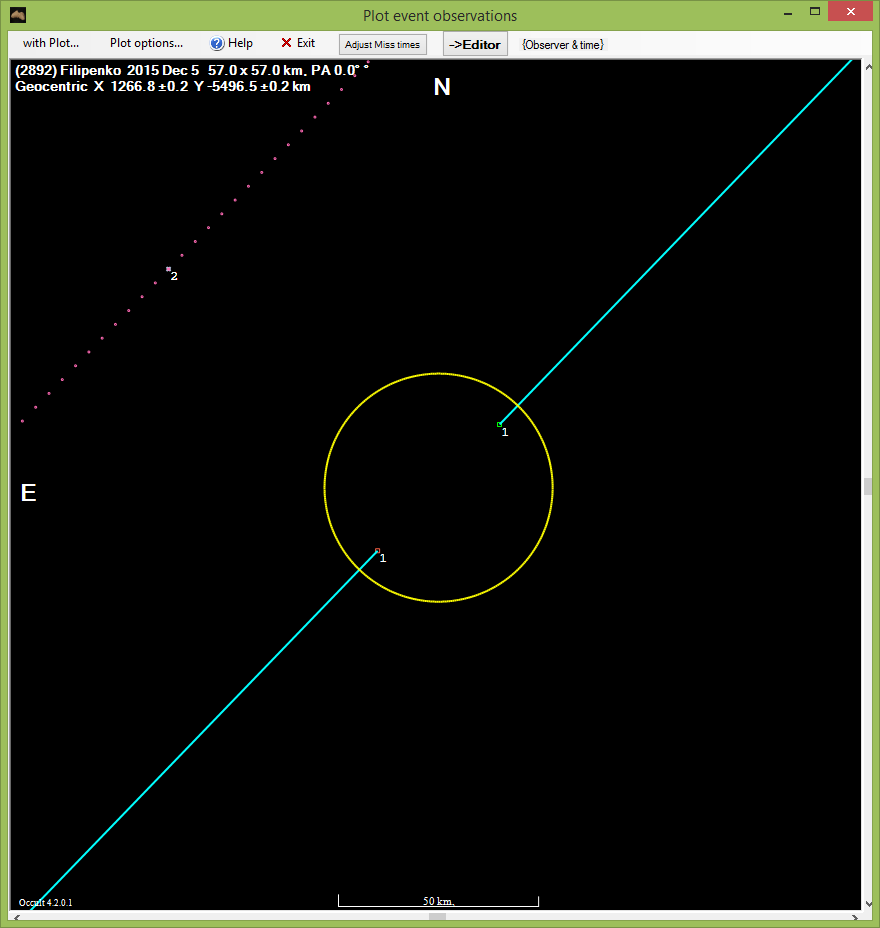Close the Plot event observations window
This screenshot has height=928, width=880.
[x=850, y=12]
